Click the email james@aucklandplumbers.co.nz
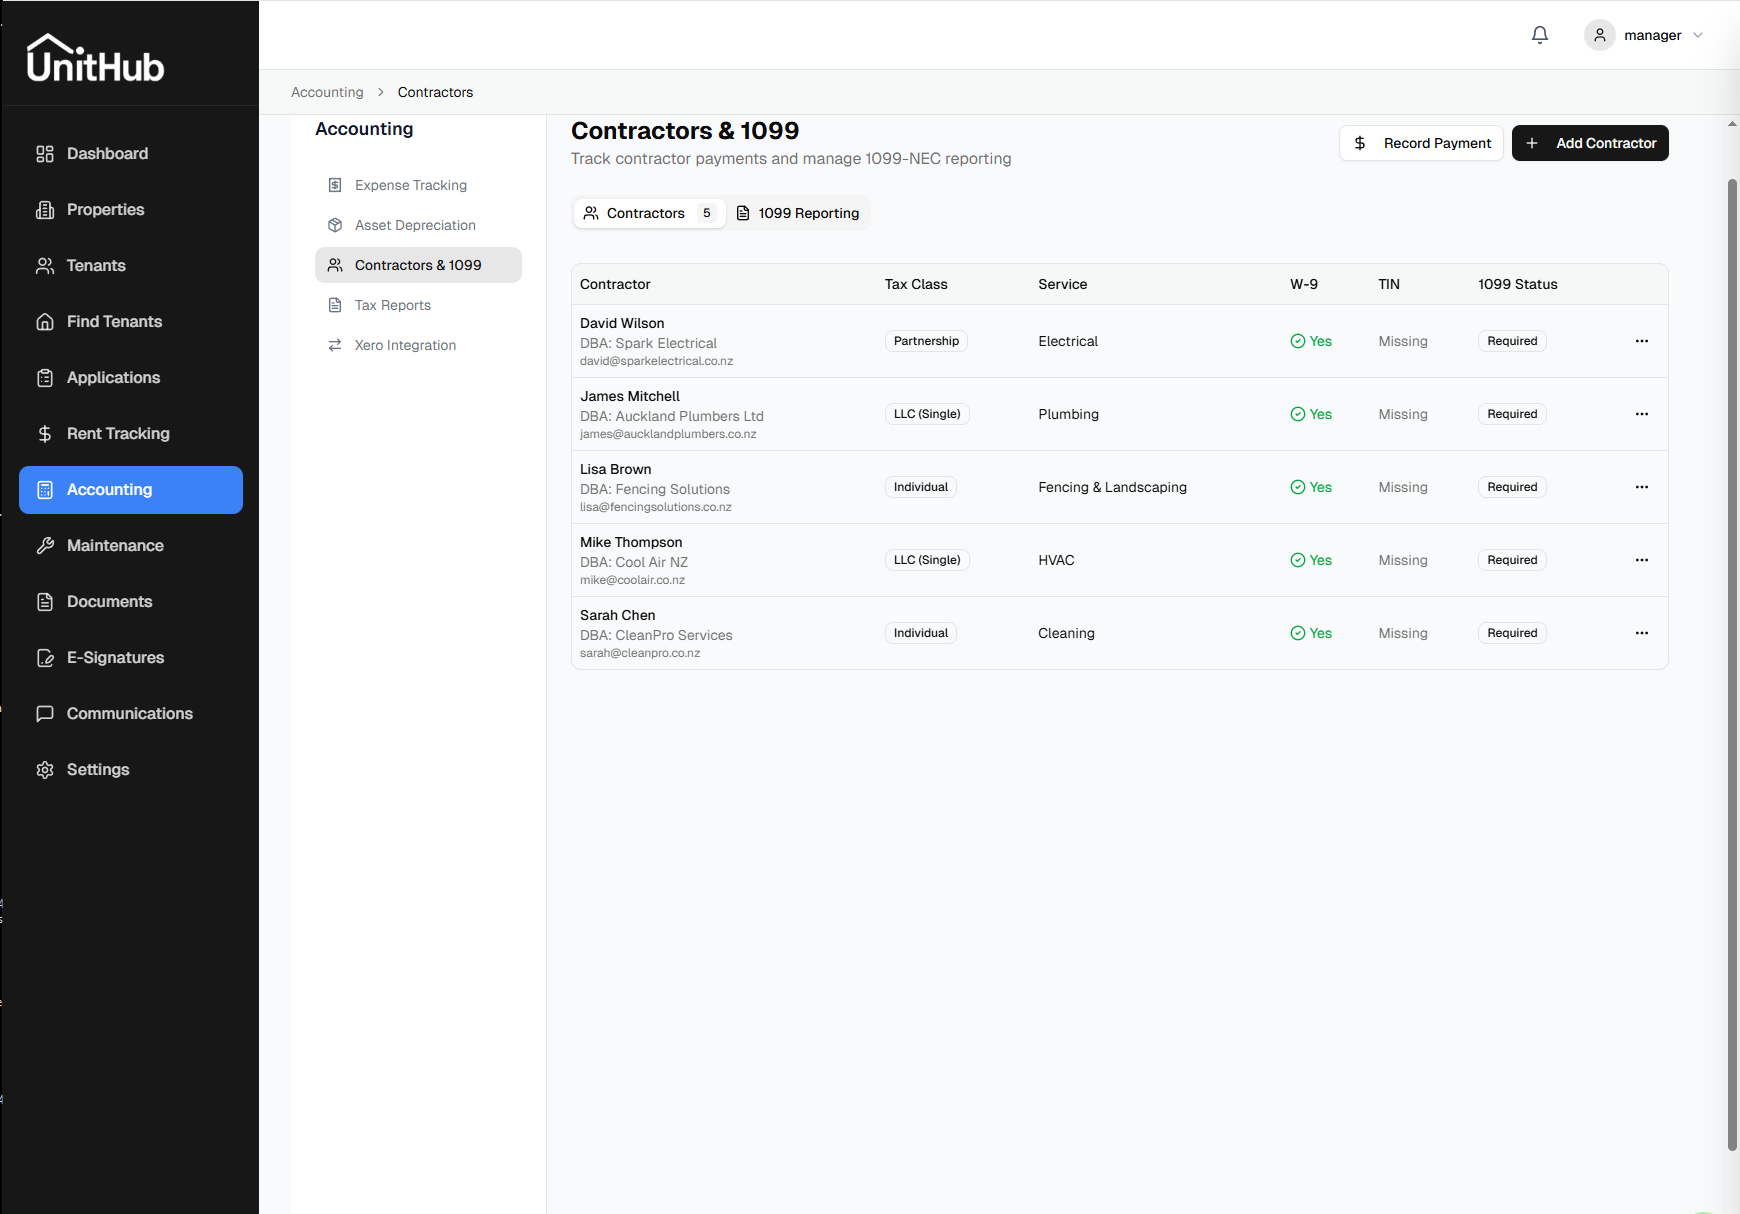 668,434
